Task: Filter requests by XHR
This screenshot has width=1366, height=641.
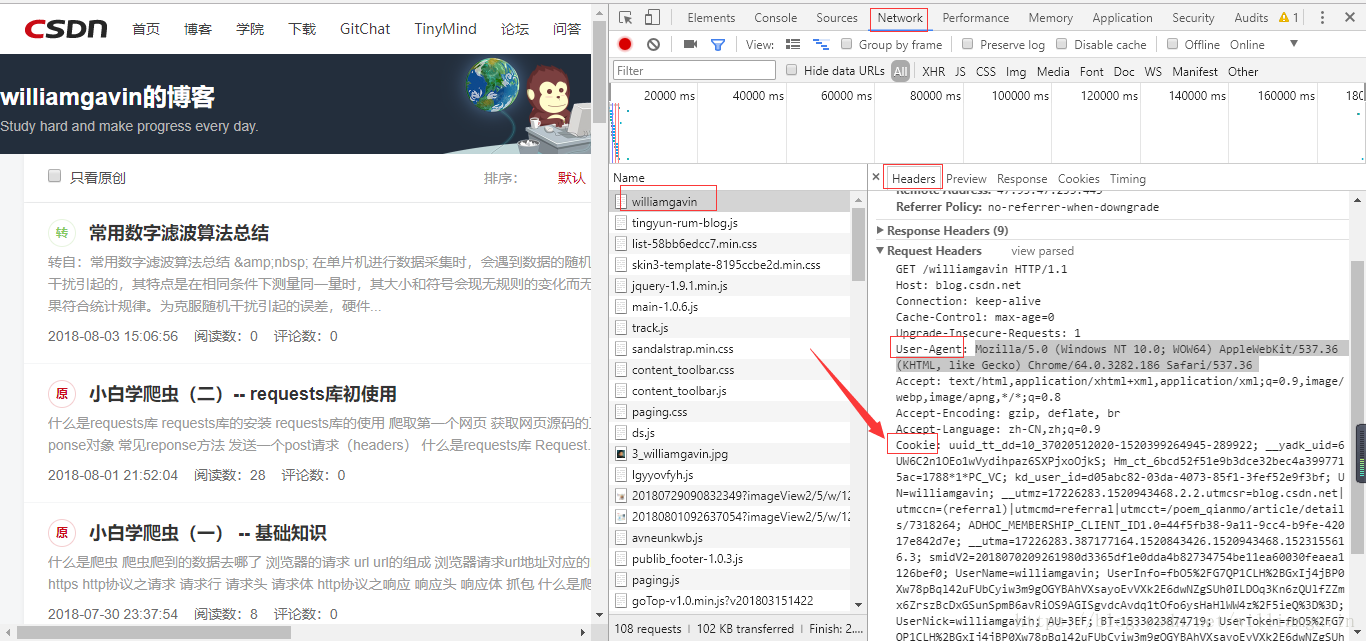Action: (933, 71)
